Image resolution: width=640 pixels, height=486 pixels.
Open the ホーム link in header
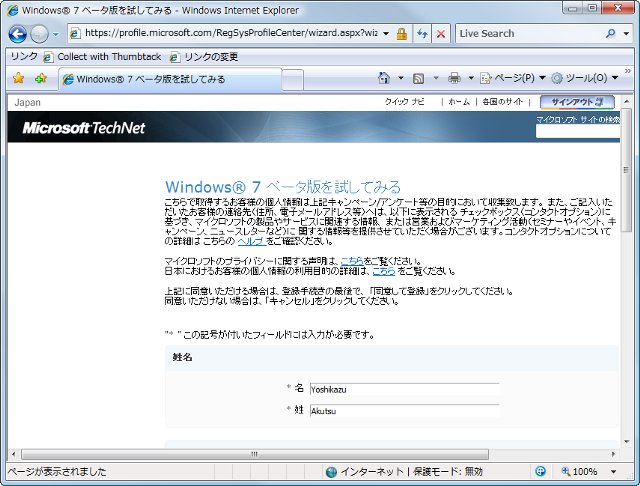pyautogui.click(x=459, y=102)
